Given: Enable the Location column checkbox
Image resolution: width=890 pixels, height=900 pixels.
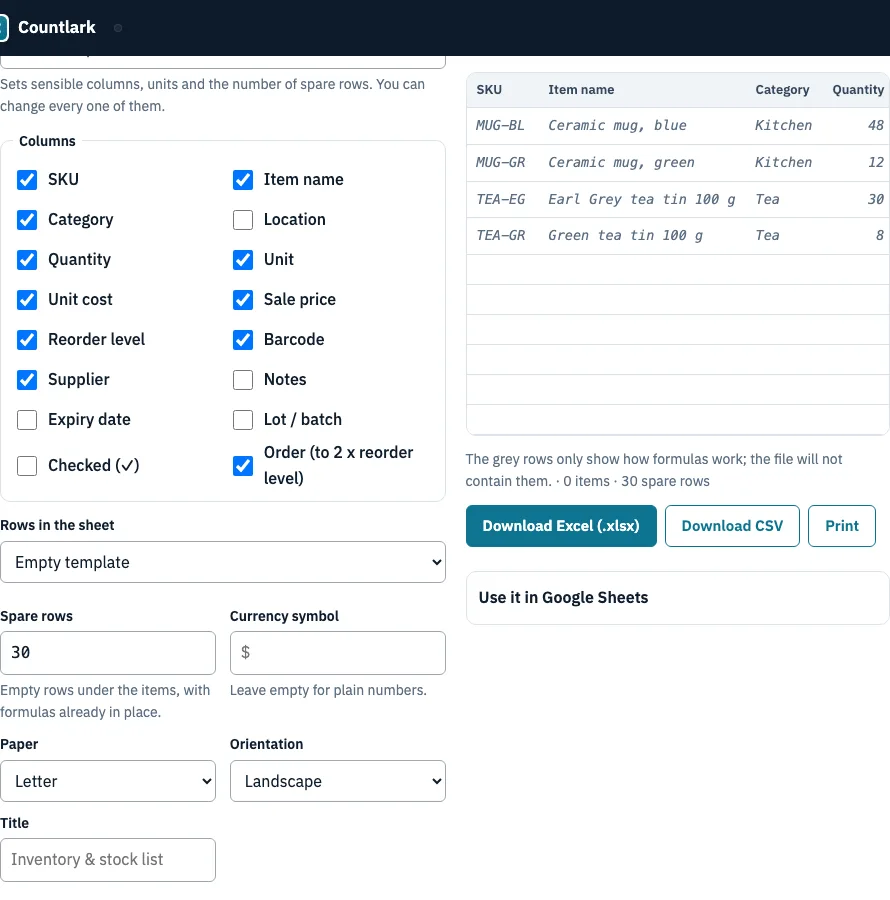Looking at the screenshot, I should (243, 220).
